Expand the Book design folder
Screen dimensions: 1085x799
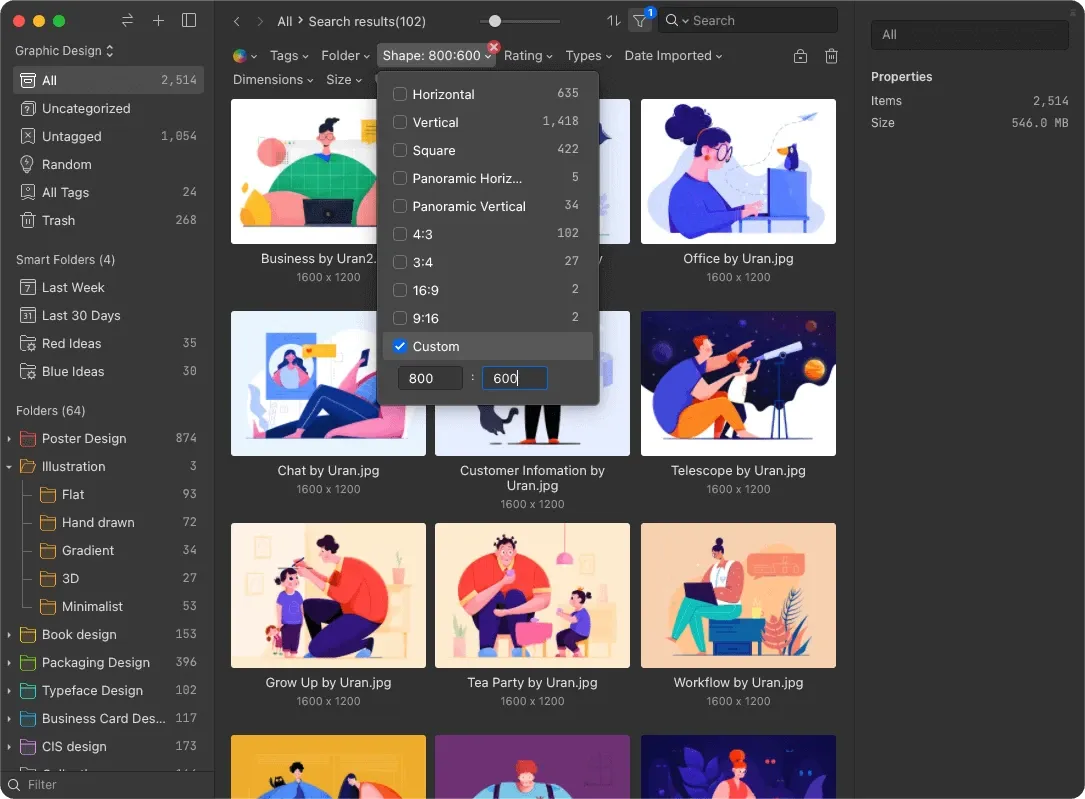point(9,635)
